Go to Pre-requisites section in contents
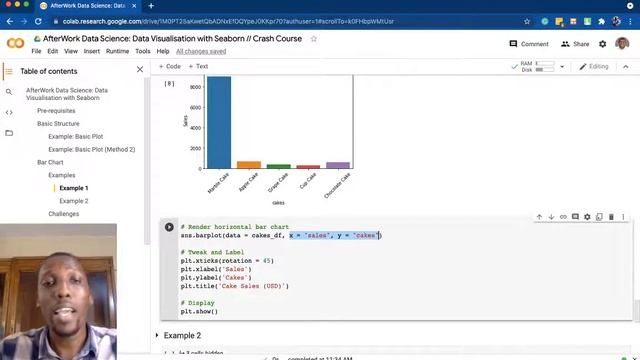The image size is (640, 360). click(56, 111)
